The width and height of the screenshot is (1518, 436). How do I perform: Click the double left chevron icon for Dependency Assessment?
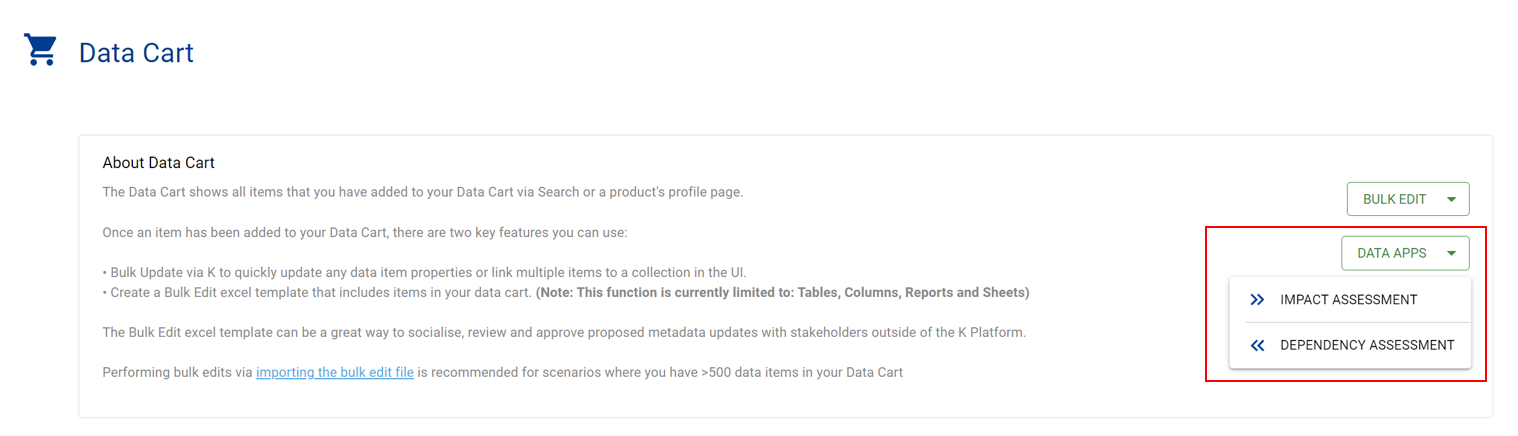point(1257,346)
